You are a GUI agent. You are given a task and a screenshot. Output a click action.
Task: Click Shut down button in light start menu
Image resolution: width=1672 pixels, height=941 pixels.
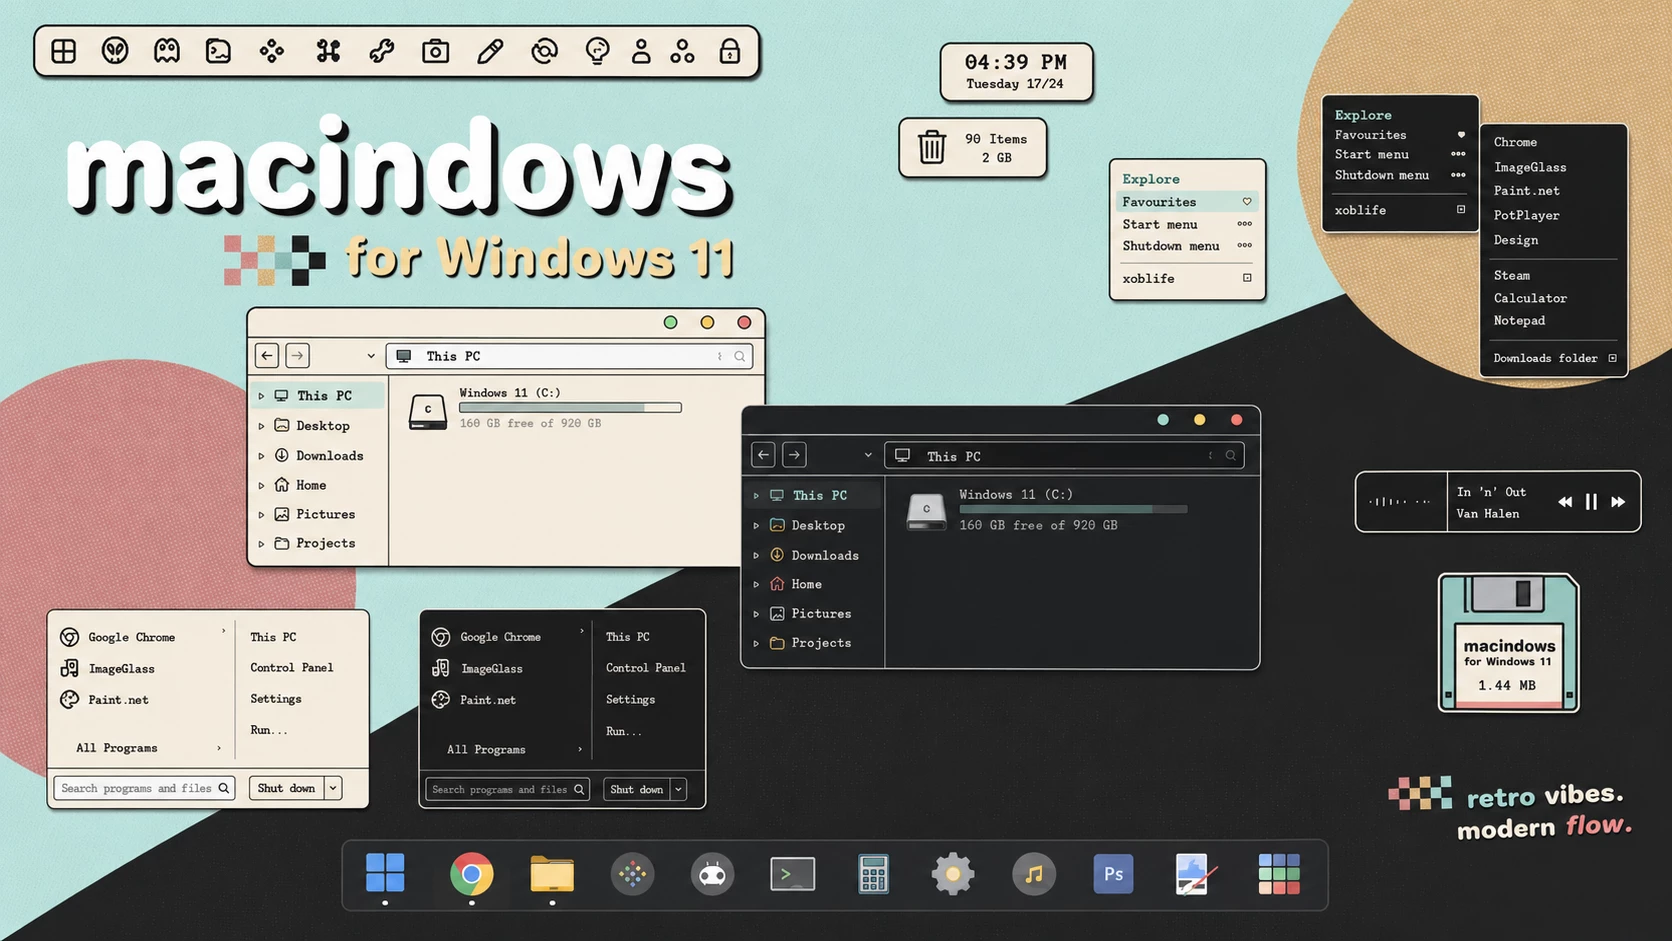286,788
